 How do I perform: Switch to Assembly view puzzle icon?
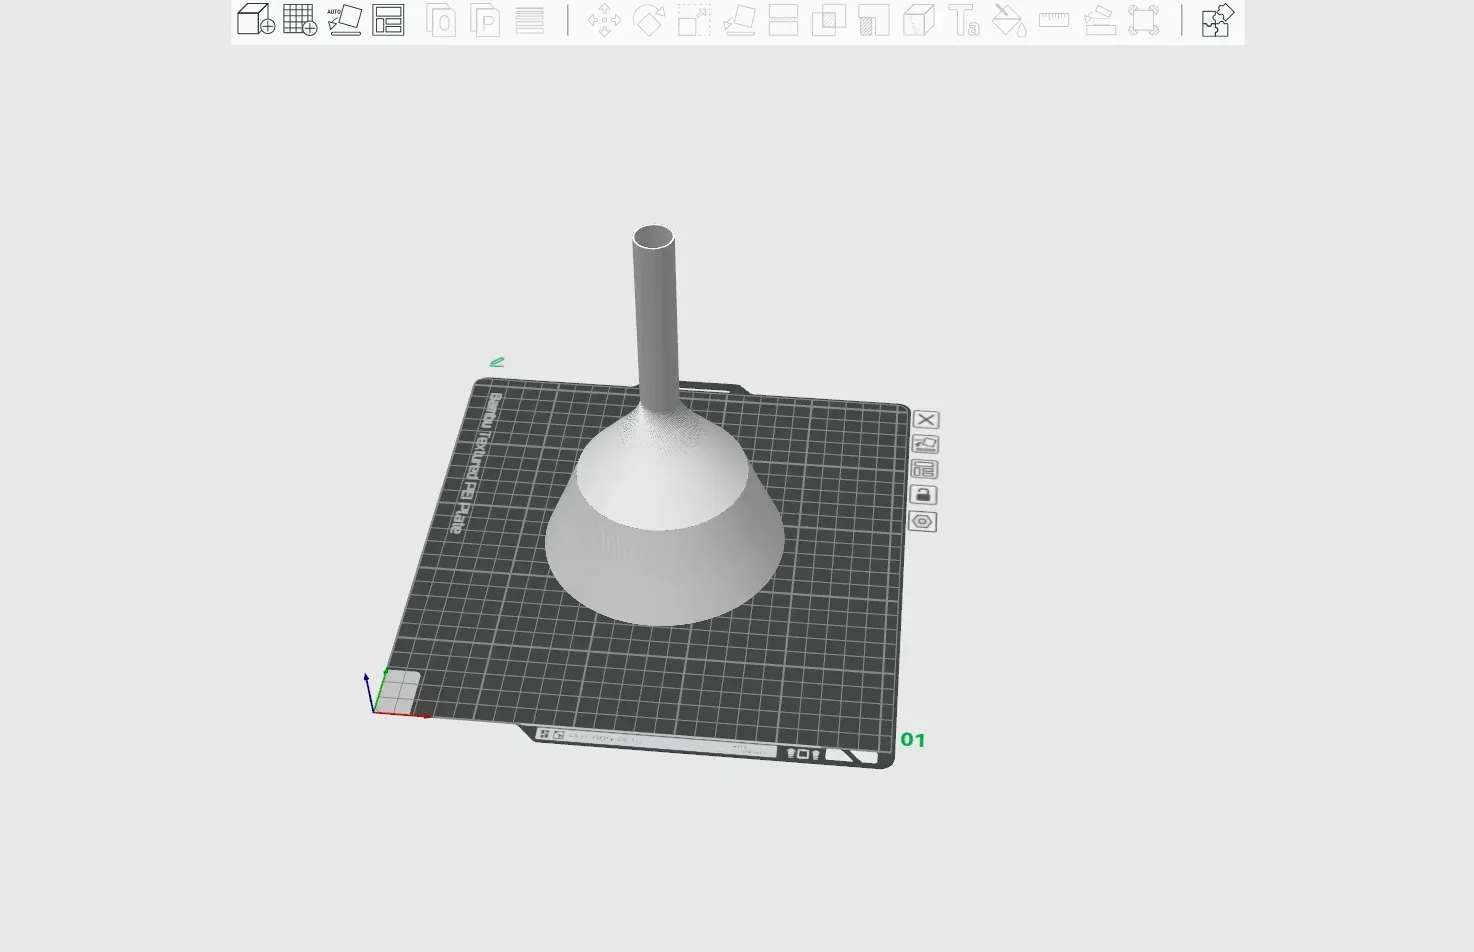(x=1217, y=20)
